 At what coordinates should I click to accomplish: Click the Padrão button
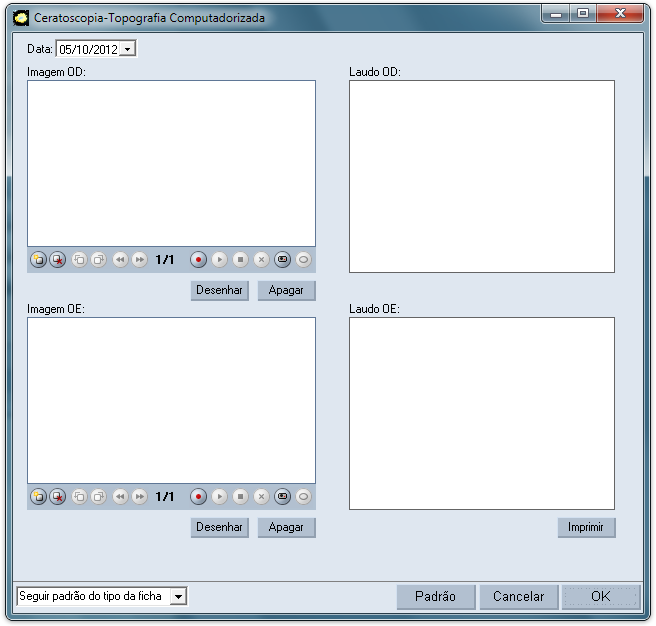436,597
